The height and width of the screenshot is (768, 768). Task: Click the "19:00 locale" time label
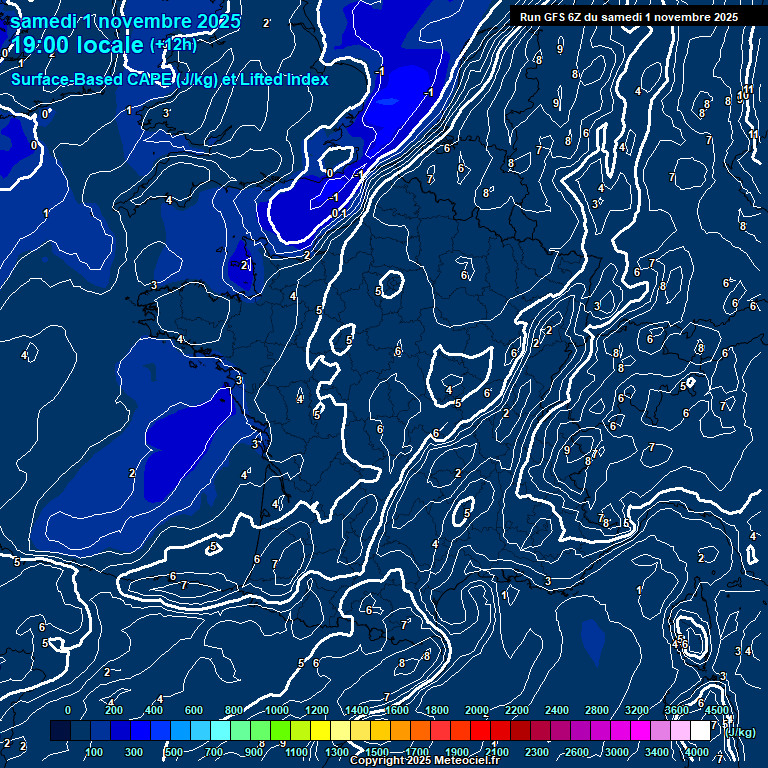tap(77, 45)
